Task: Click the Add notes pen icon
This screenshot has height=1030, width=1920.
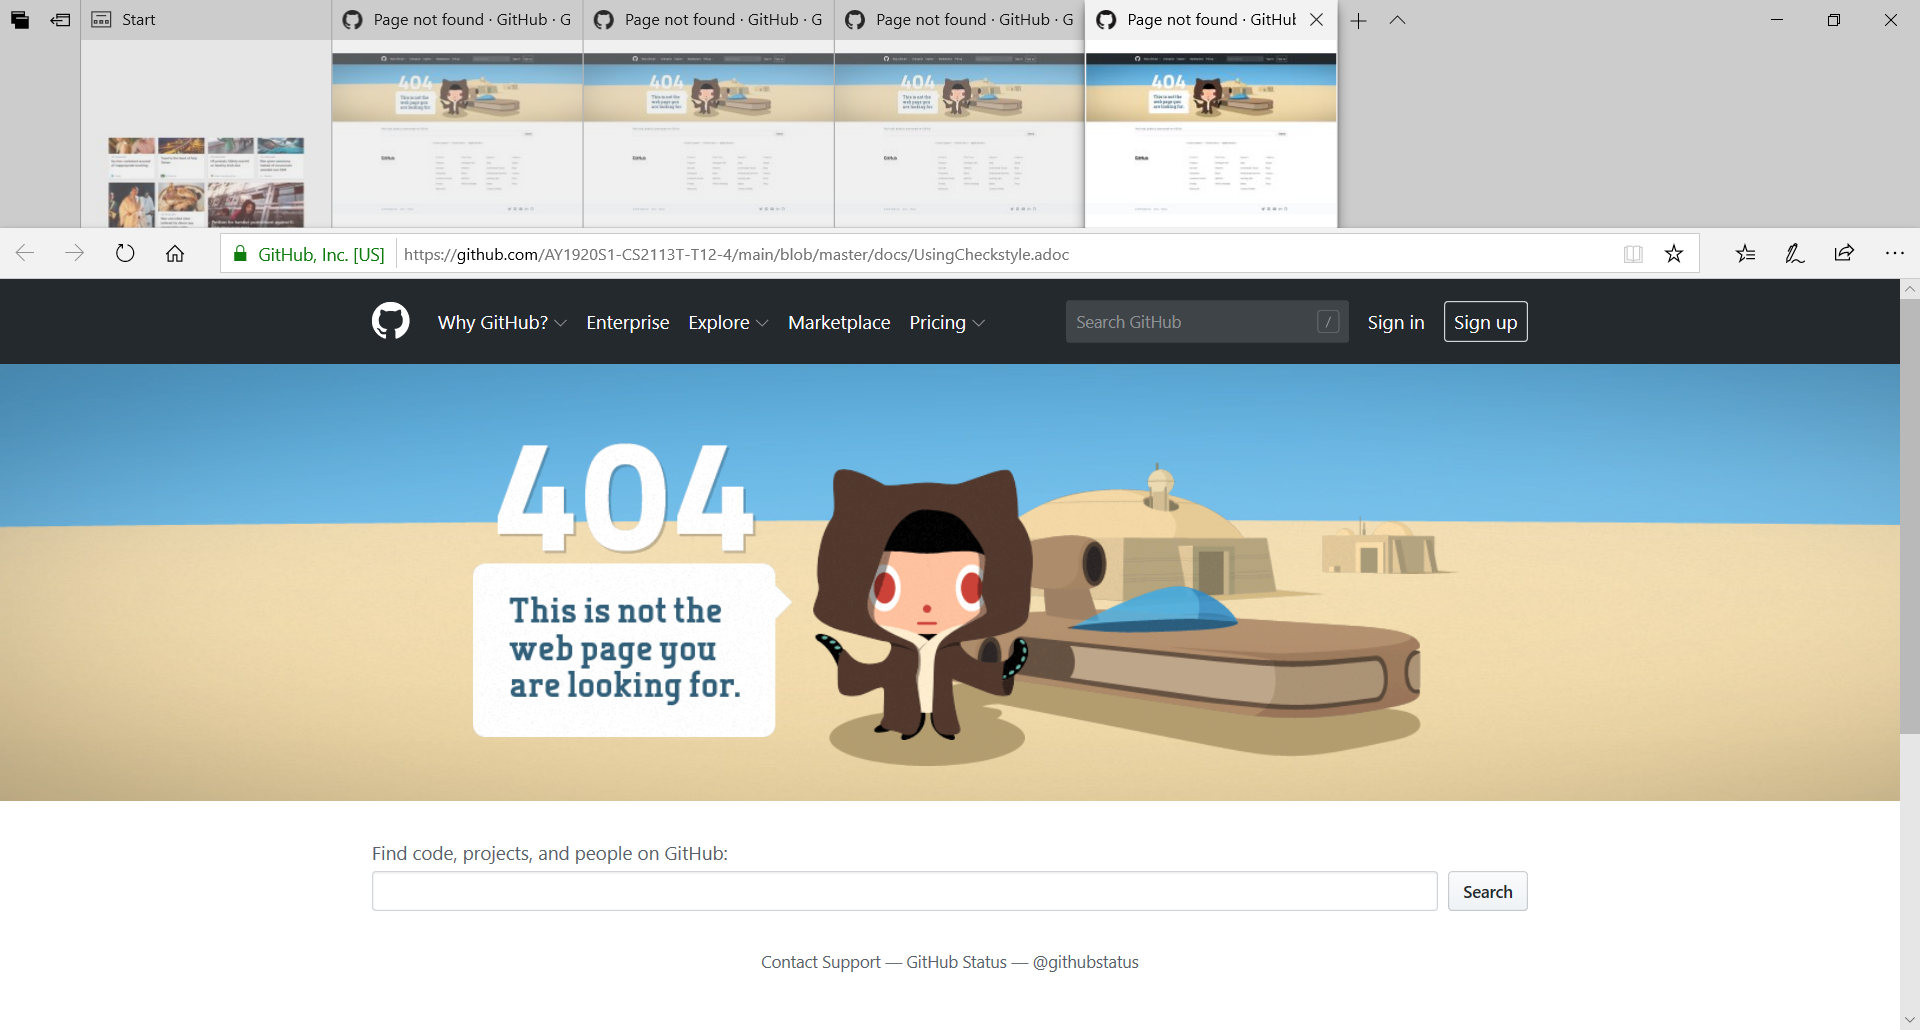Action: pyautogui.click(x=1795, y=254)
